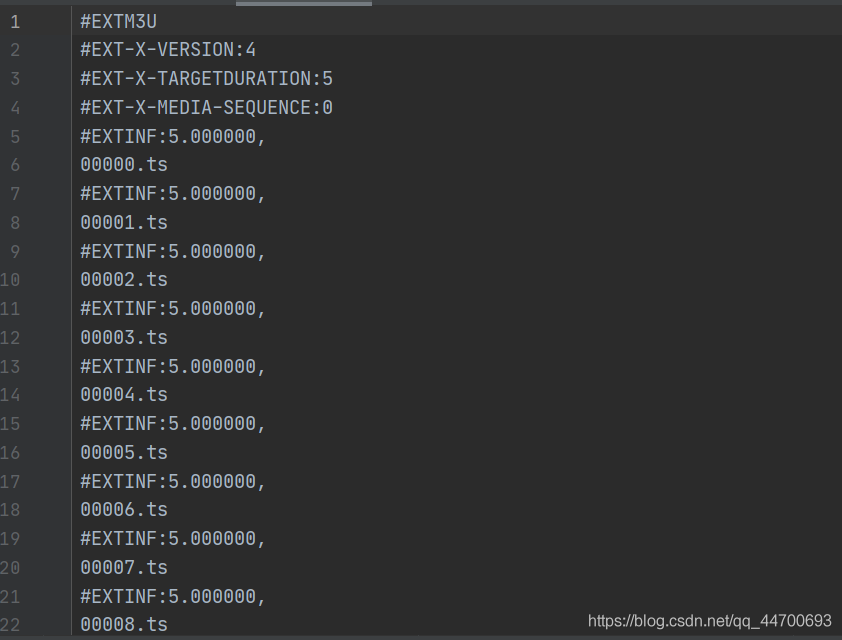Image resolution: width=842 pixels, height=640 pixels.
Task: Click the 00008.ts segment line
Action: [x=124, y=624]
